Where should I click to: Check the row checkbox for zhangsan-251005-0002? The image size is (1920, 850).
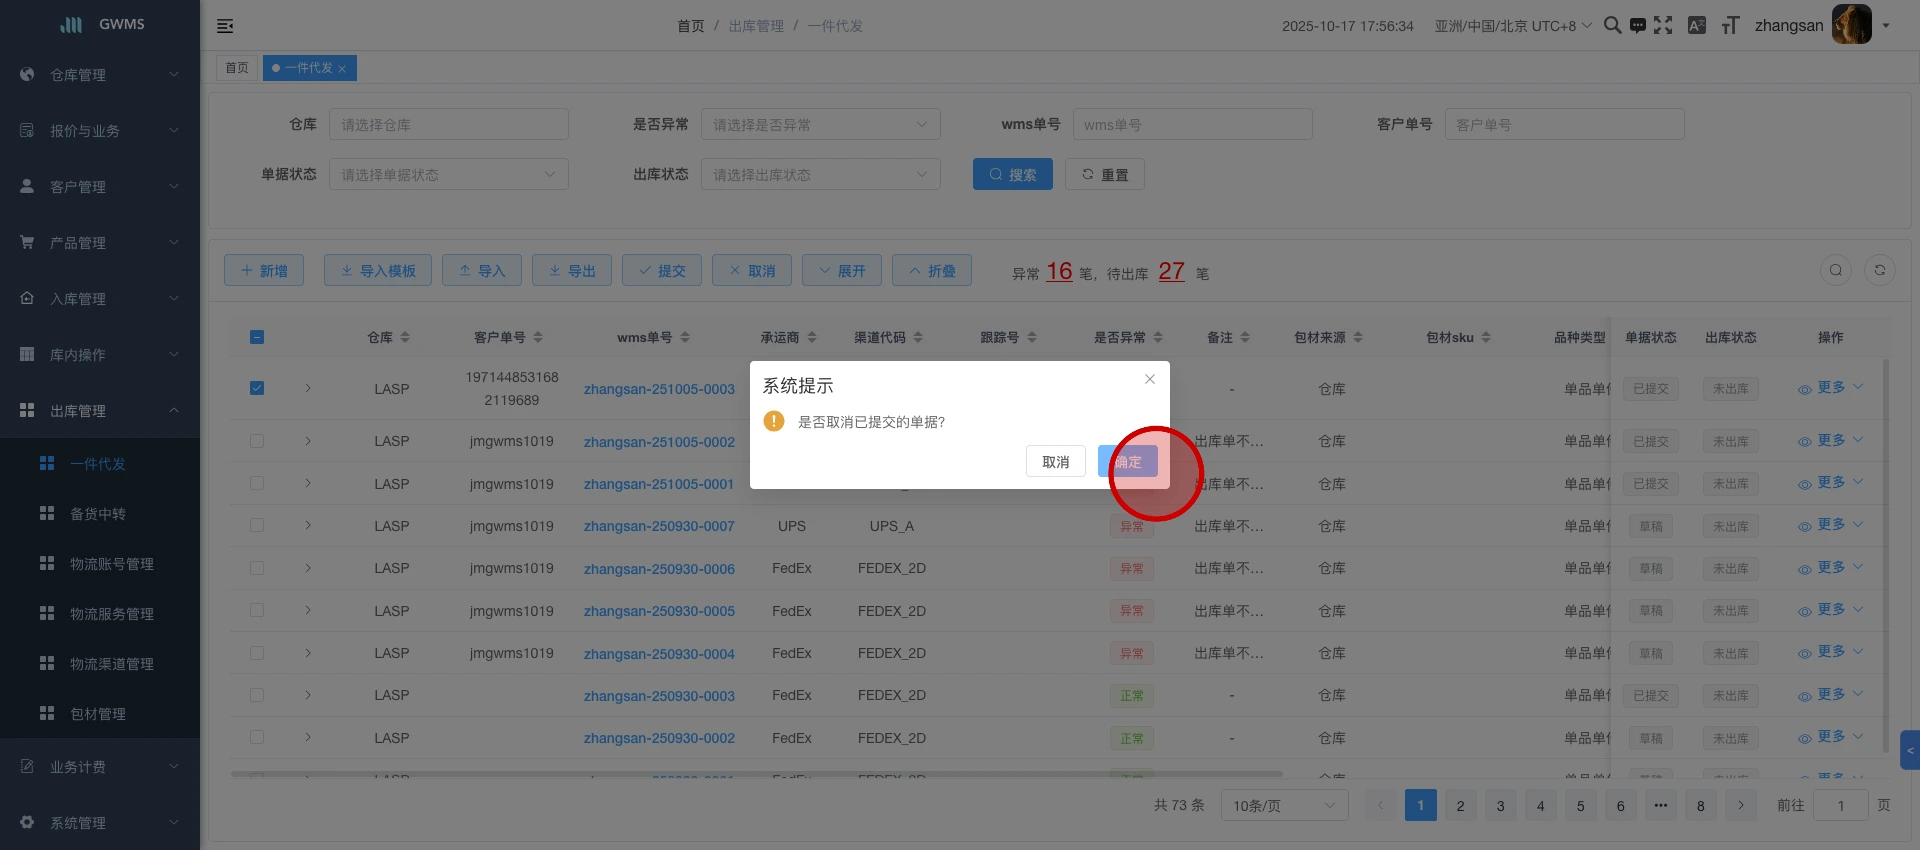(x=257, y=441)
